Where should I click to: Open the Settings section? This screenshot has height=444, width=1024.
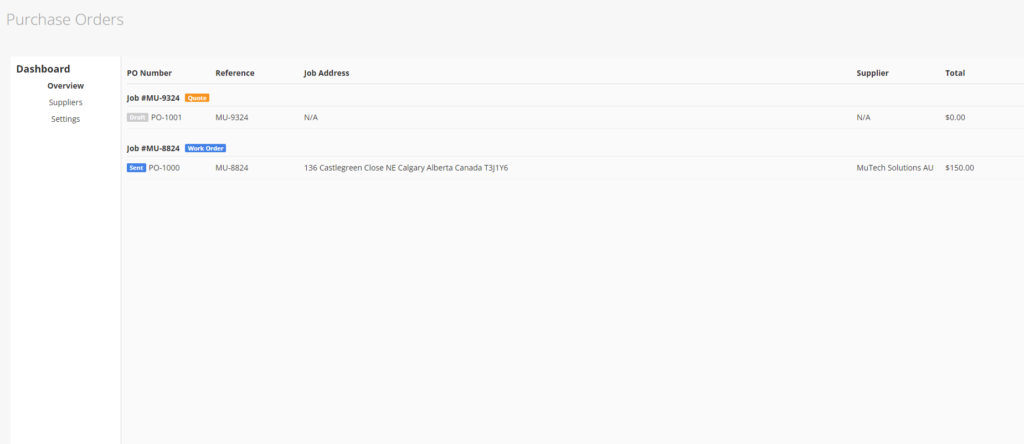(65, 119)
